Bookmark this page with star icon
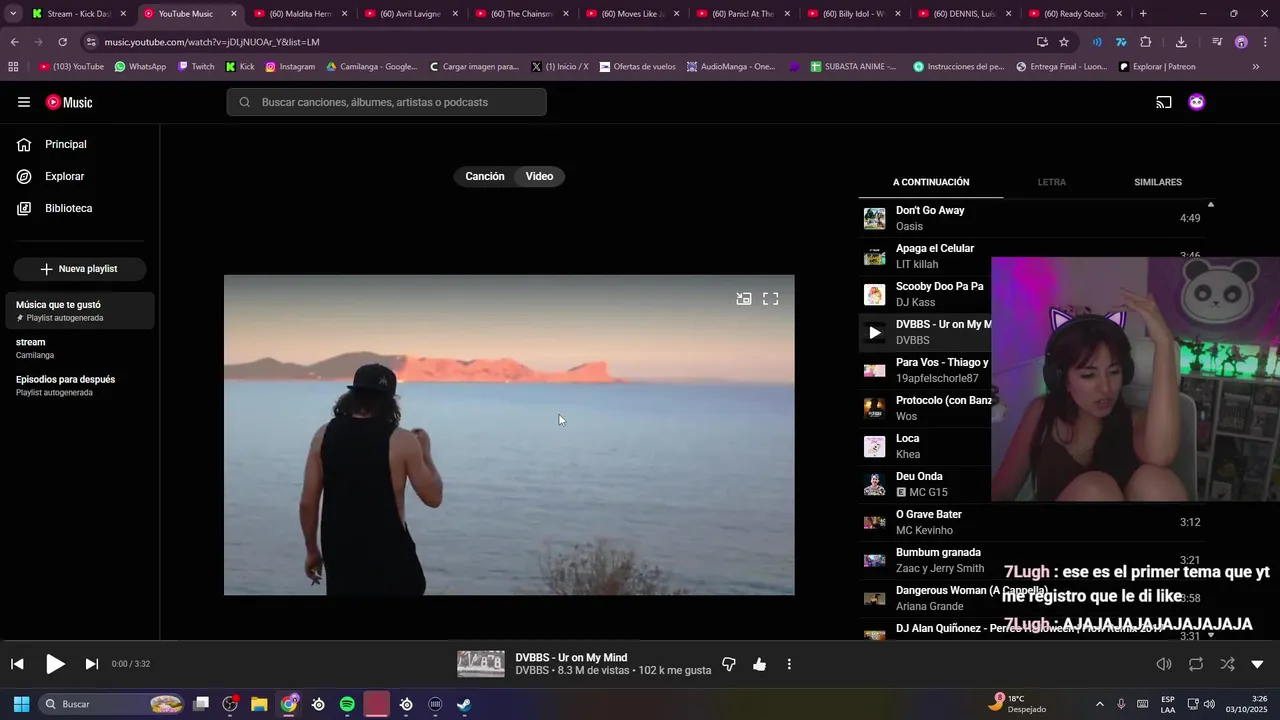The width and height of the screenshot is (1280, 720). tap(1064, 42)
